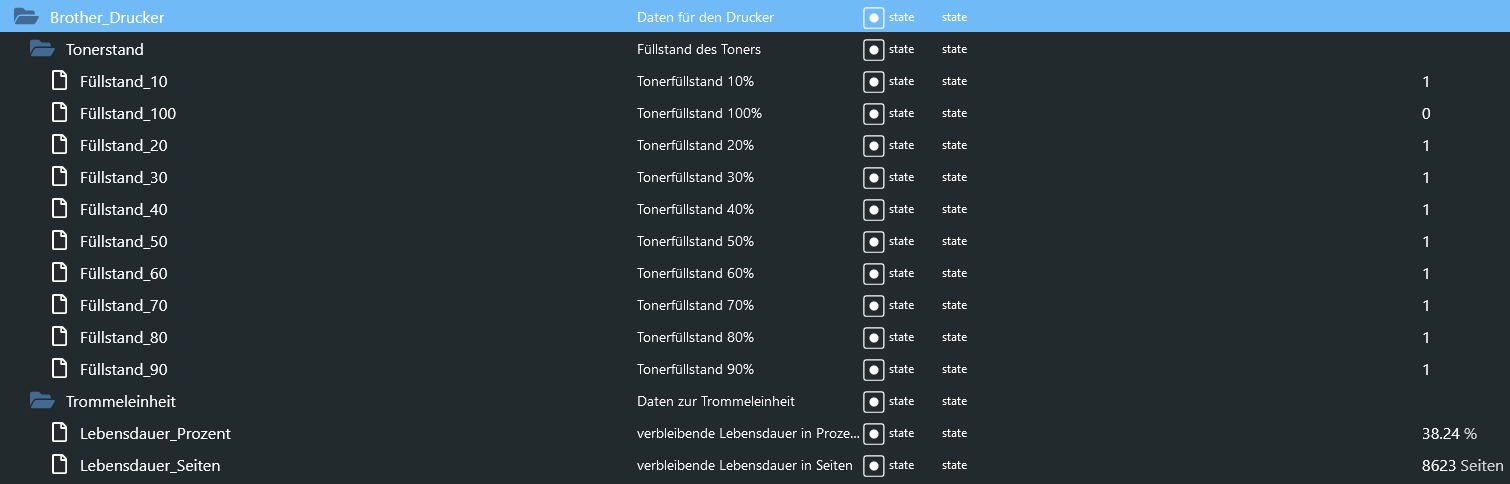
Task: Click the Lebensdauer_Seiten file icon
Action: click(59, 465)
